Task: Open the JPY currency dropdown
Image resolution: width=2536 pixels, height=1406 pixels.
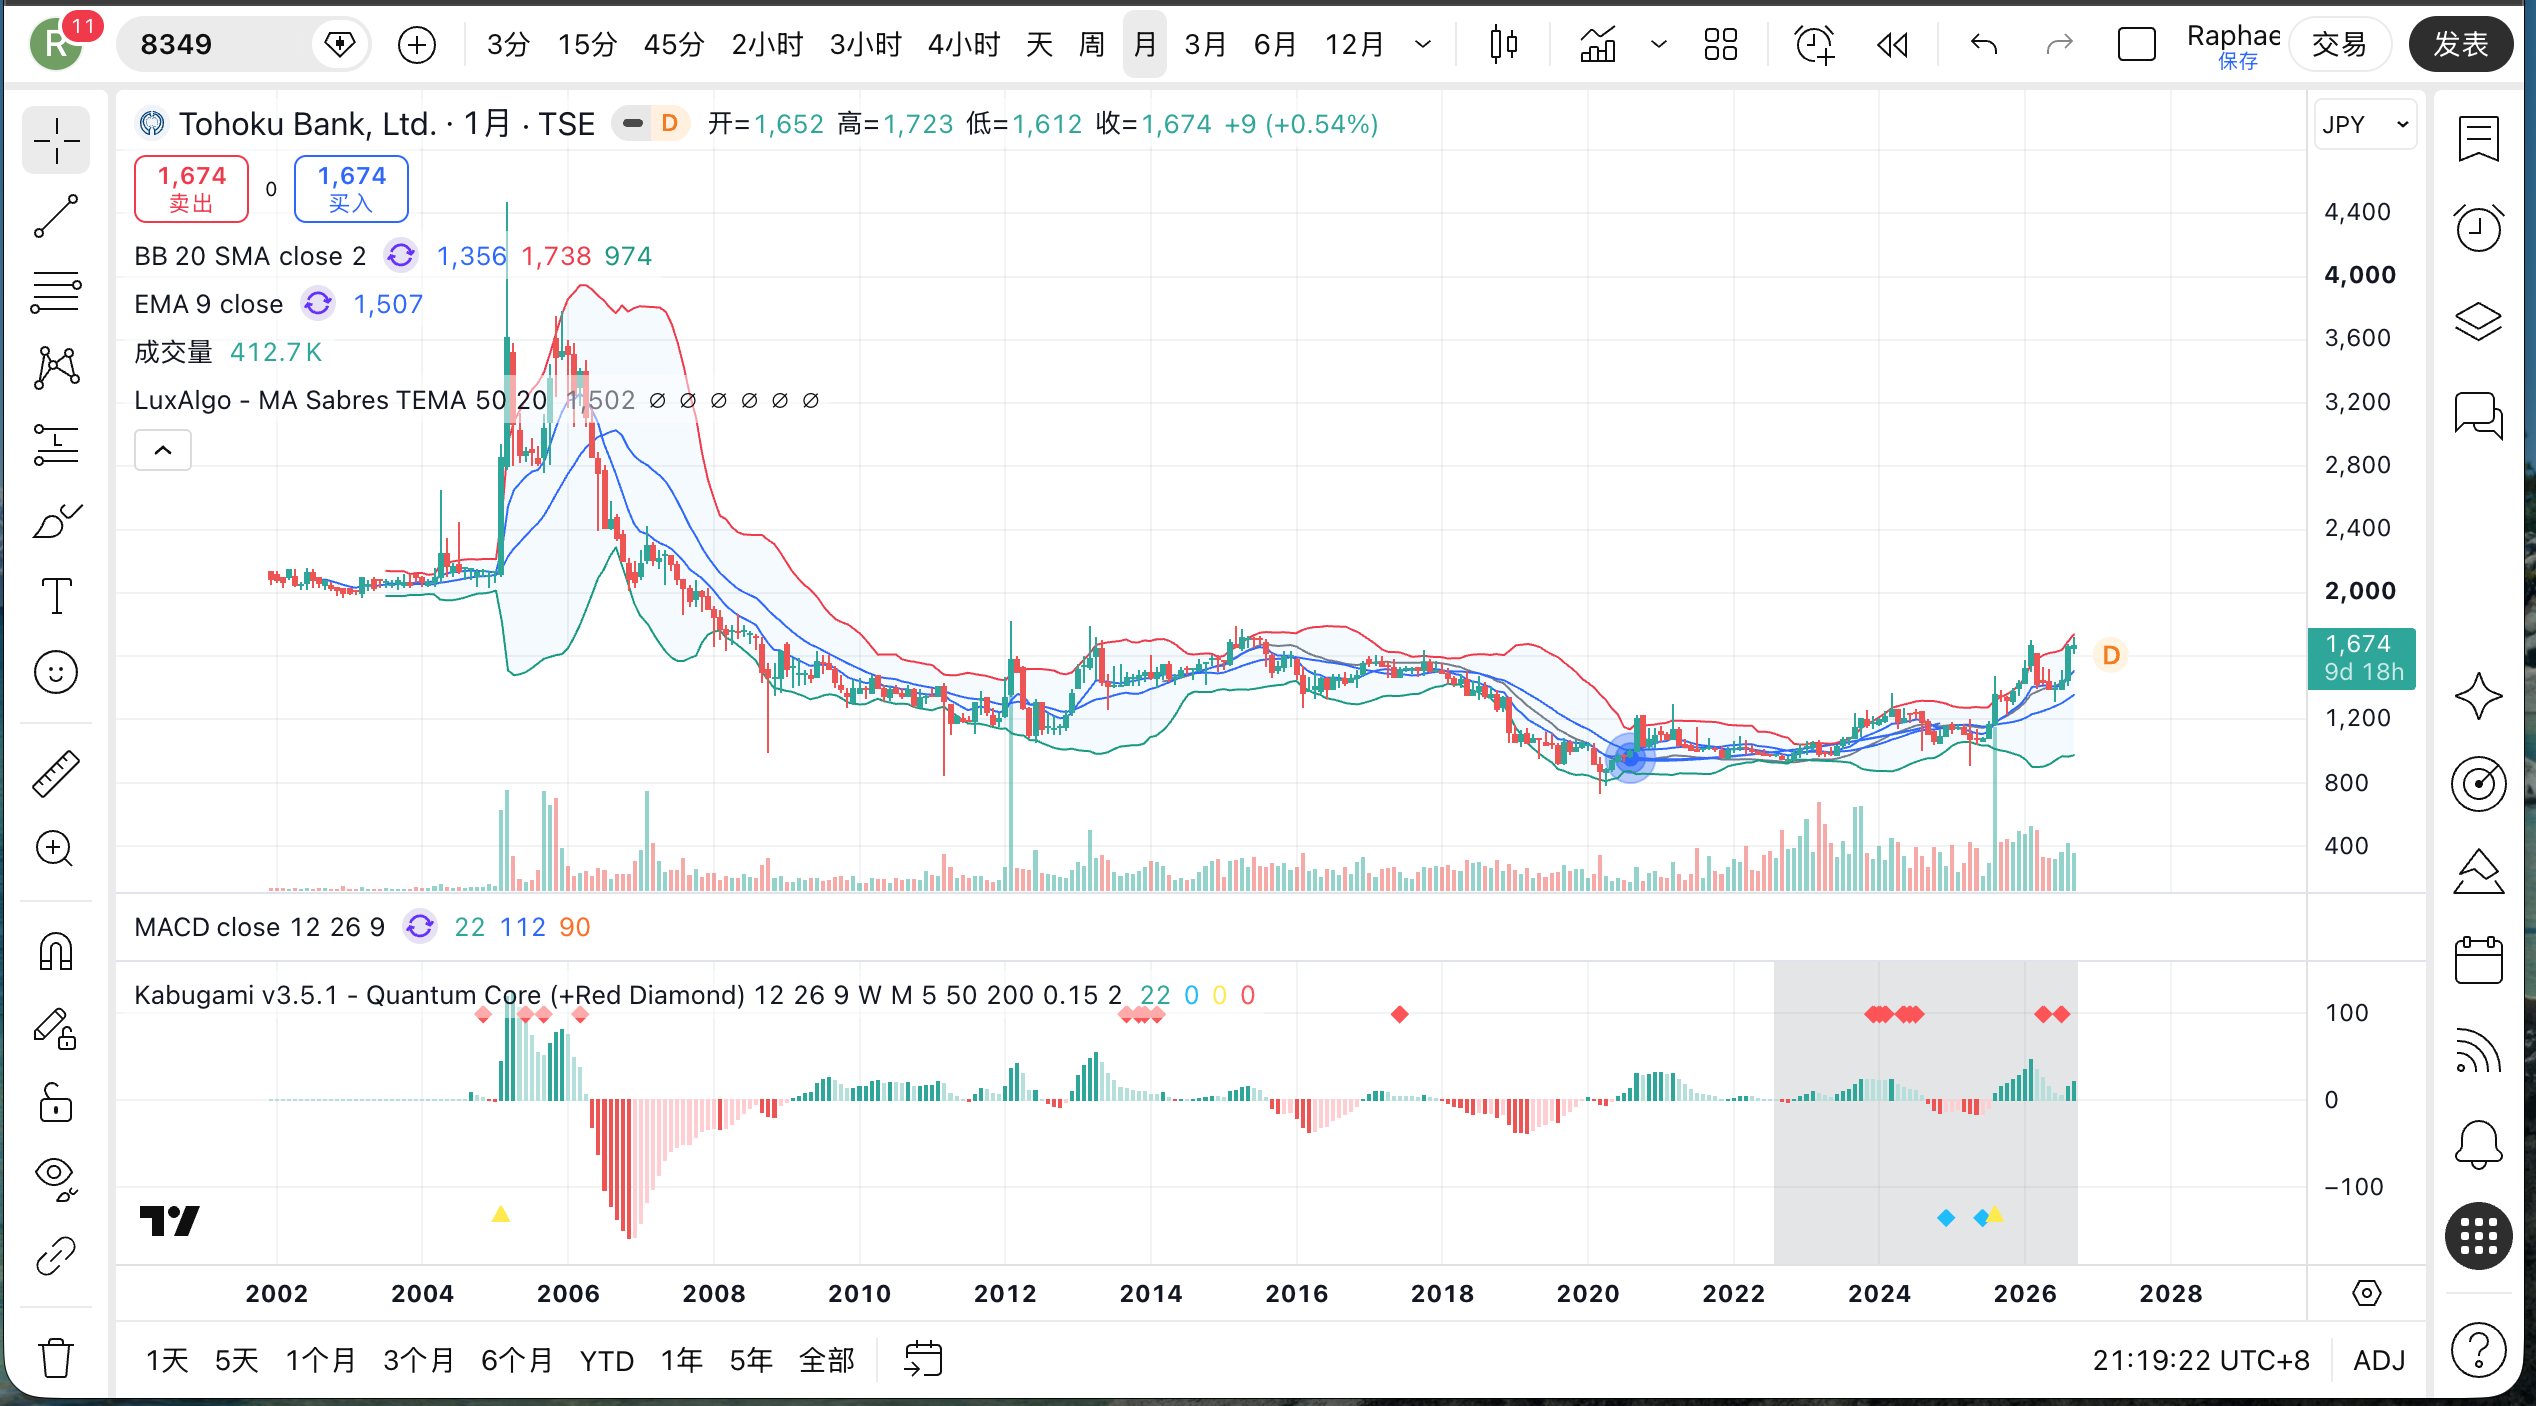Action: [2365, 125]
